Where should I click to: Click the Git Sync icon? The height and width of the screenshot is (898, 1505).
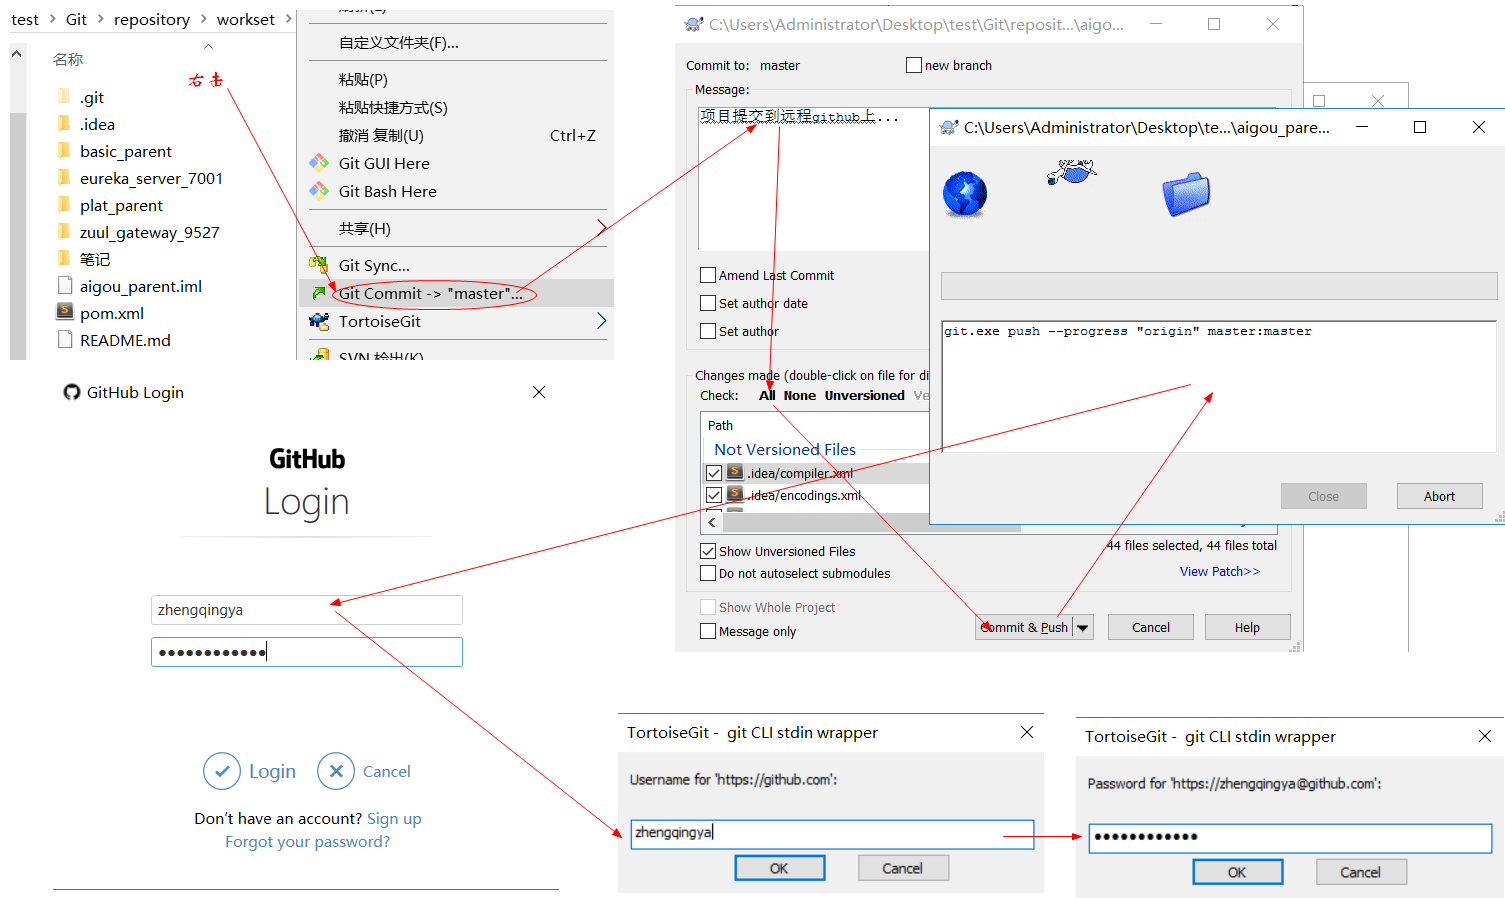pyautogui.click(x=319, y=265)
